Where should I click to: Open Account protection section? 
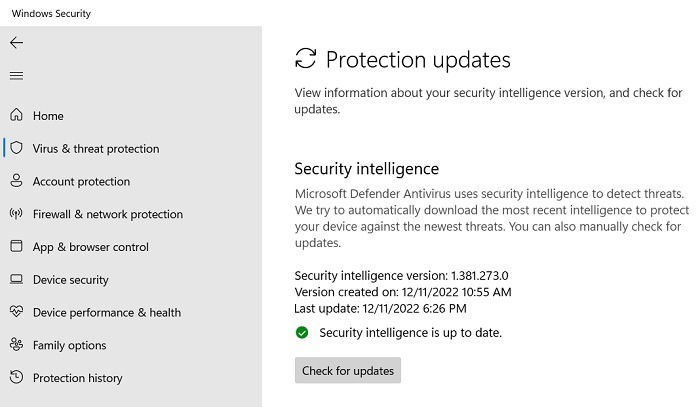pyautogui.click(x=81, y=182)
